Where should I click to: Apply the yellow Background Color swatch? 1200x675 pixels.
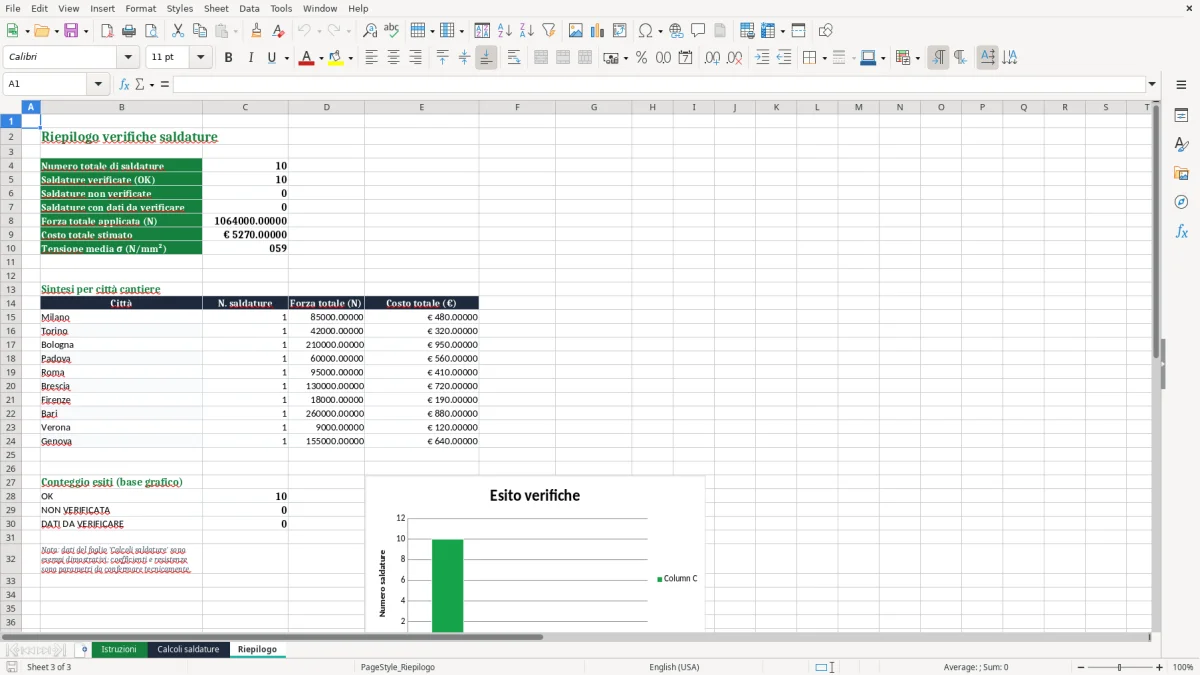pyautogui.click(x=336, y=58)
